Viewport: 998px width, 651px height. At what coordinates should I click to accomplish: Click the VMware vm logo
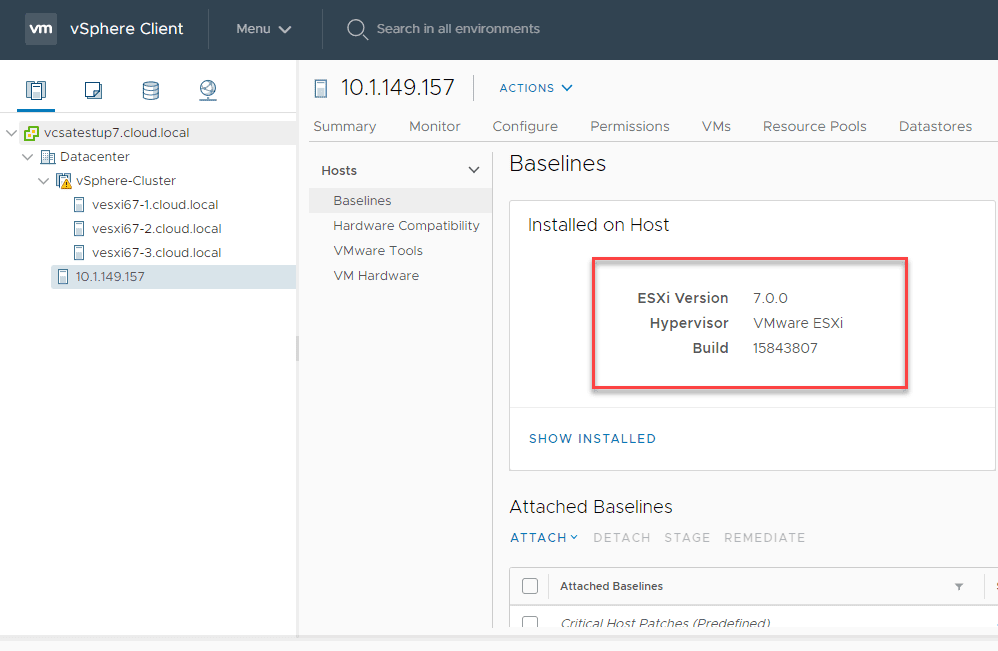point(41,29)
